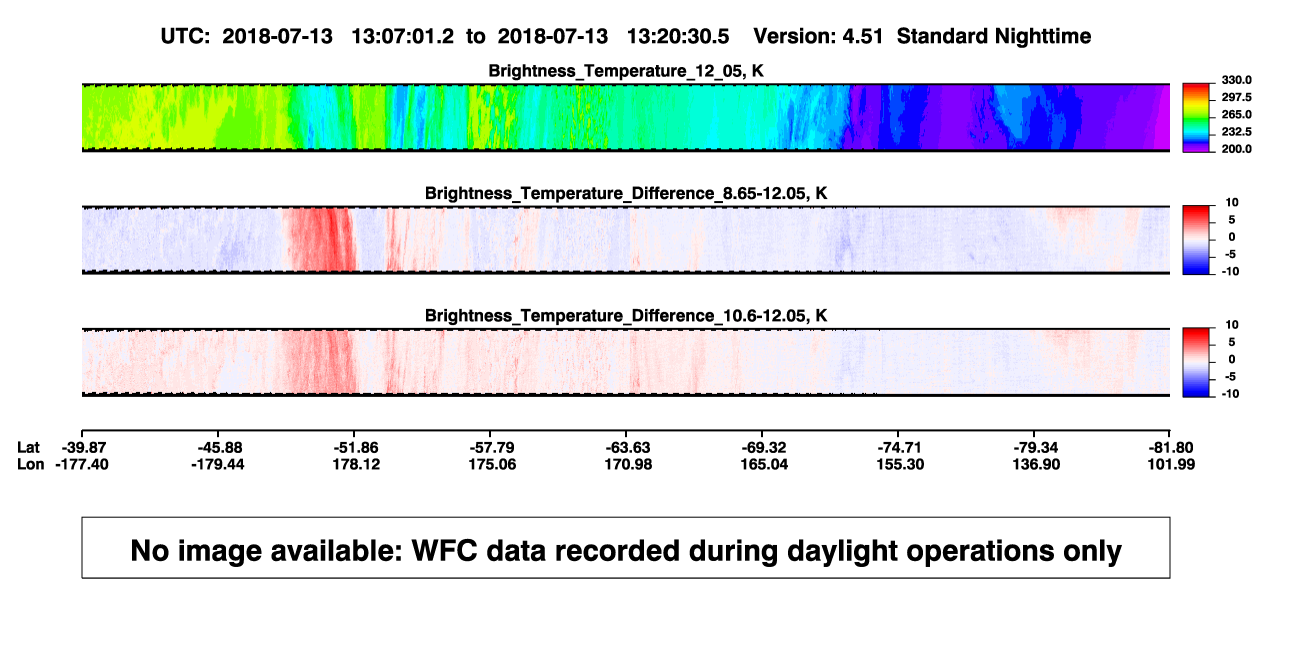
Task: Click the 232.5 colorbar label
Action: tap(1235, 131)
